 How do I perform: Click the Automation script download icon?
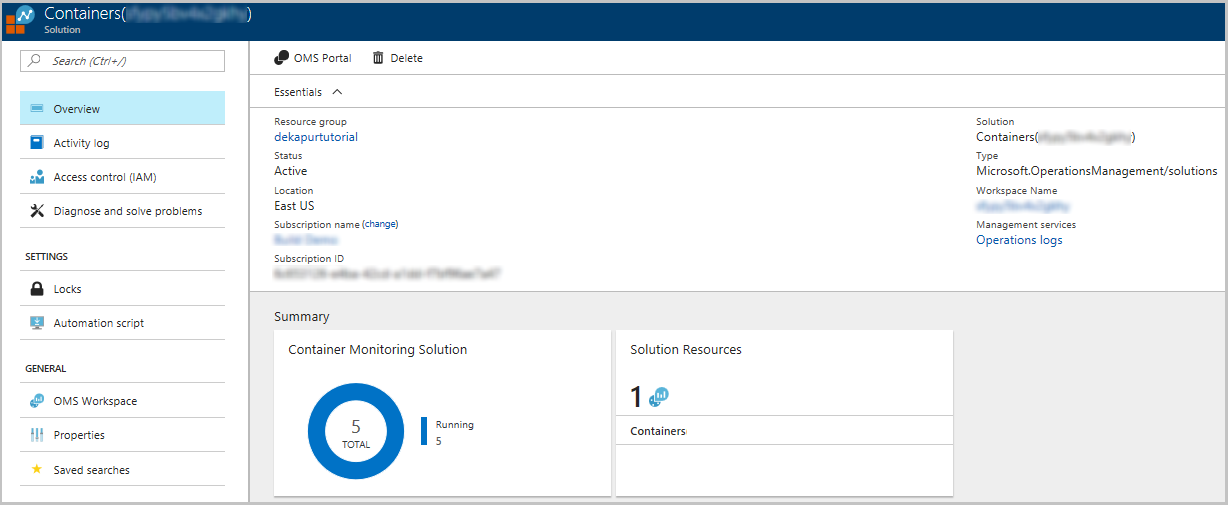pos(37,323)
